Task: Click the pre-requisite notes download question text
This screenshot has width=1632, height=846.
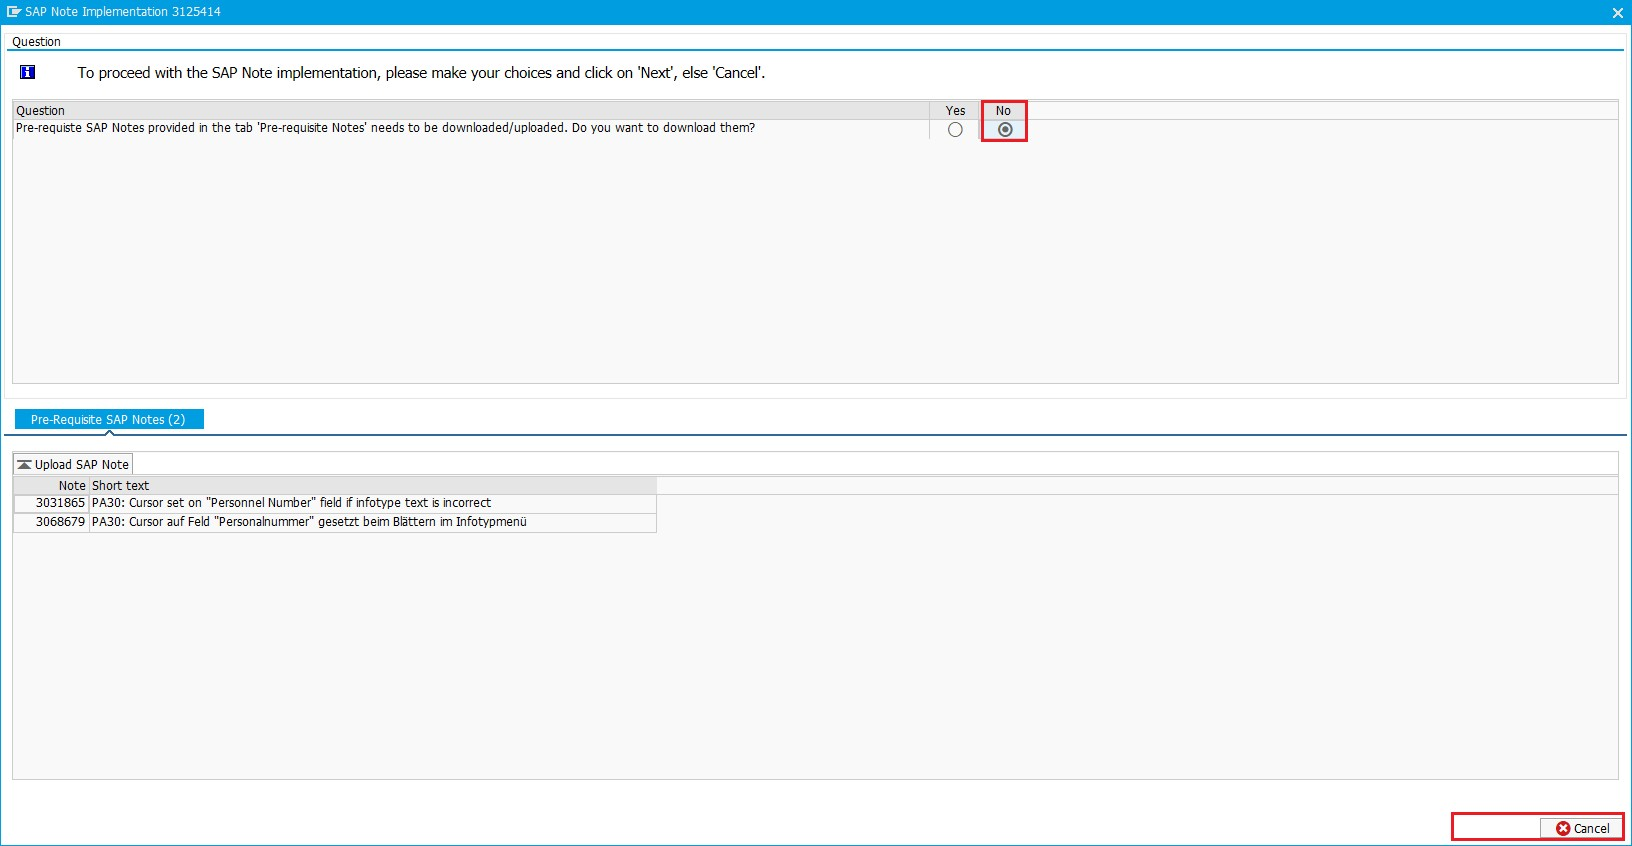Action: pos(386,128)
